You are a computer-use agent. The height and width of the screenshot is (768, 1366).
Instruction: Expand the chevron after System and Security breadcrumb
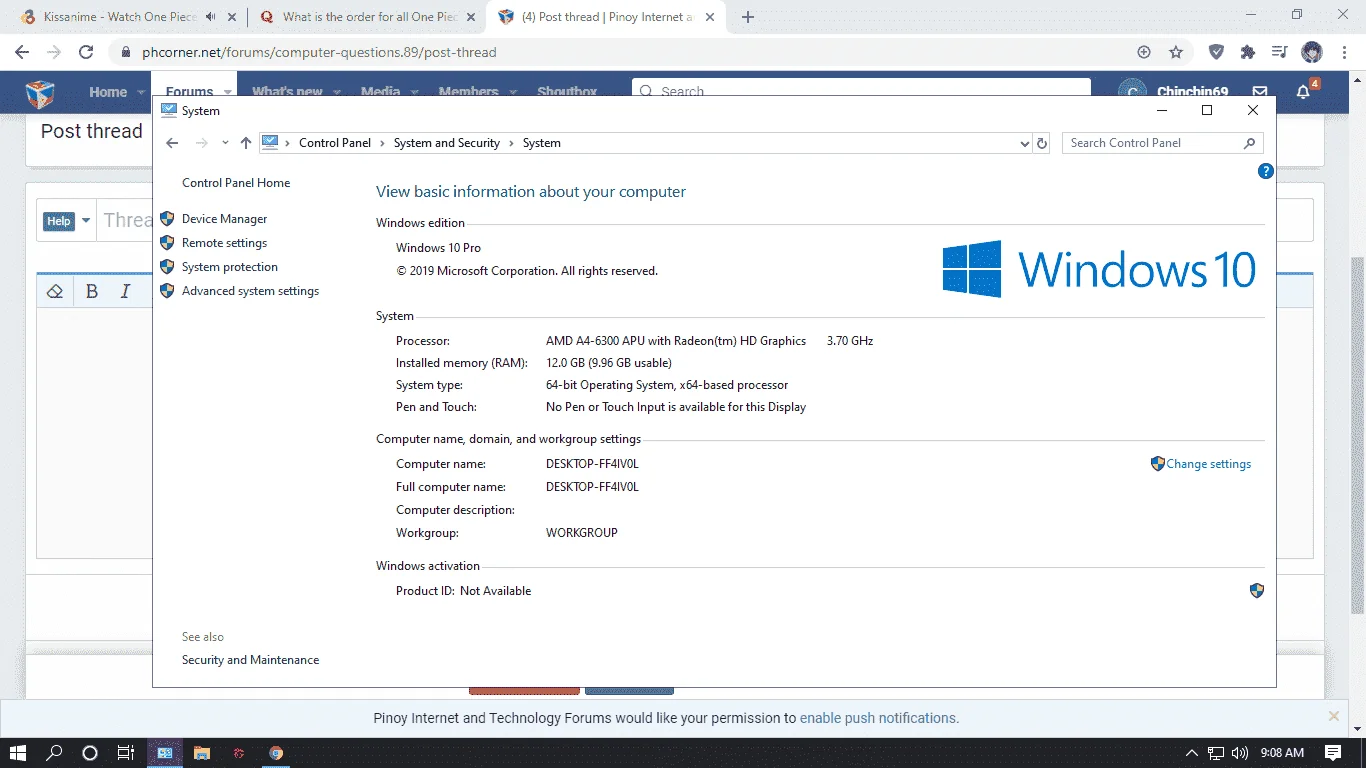511,143
